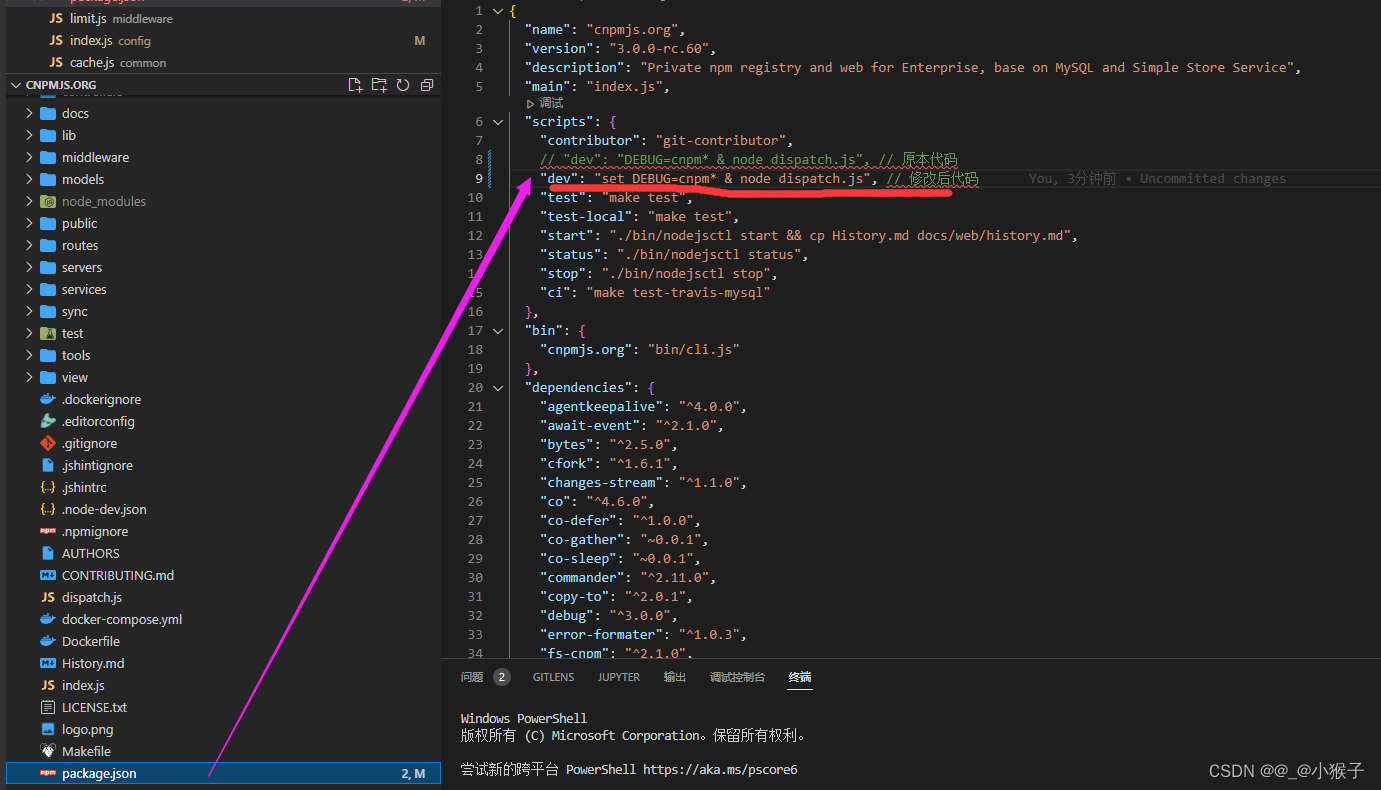This screenshot has width=1381, height=790.
Task: Switch to the GITLENS panel tab
Action: point(553,677)
